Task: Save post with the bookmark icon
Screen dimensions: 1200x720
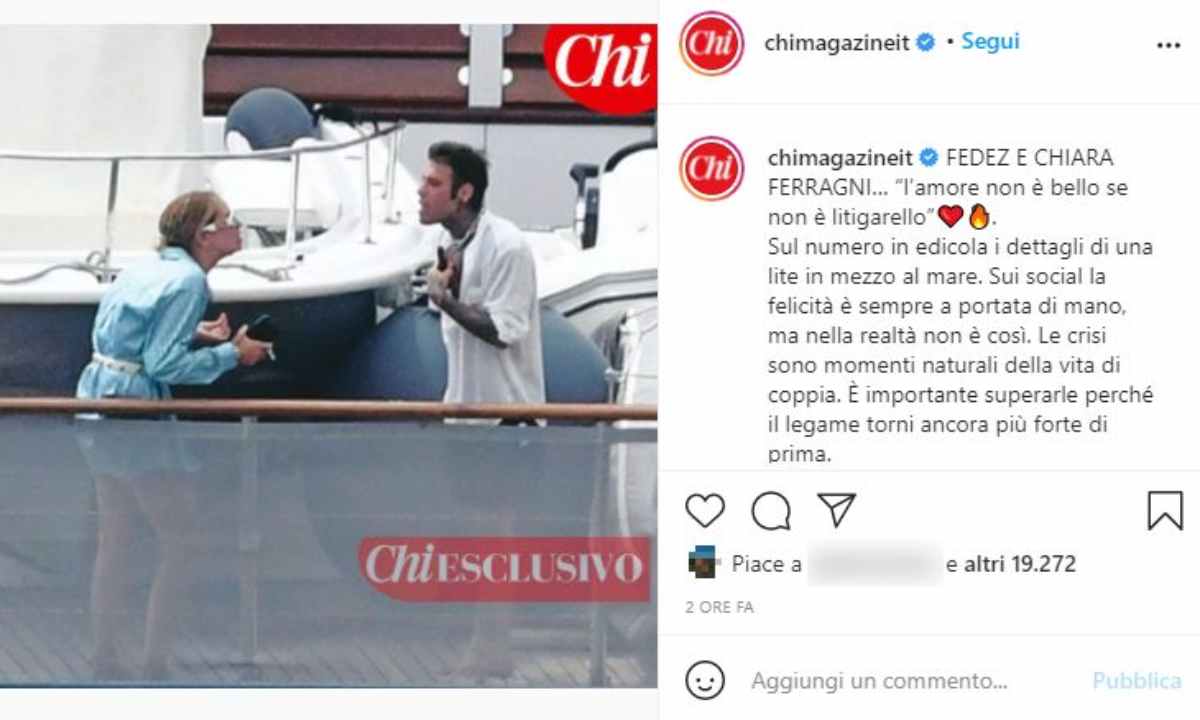Action: pyautogui.click(x=1165, y=511)
